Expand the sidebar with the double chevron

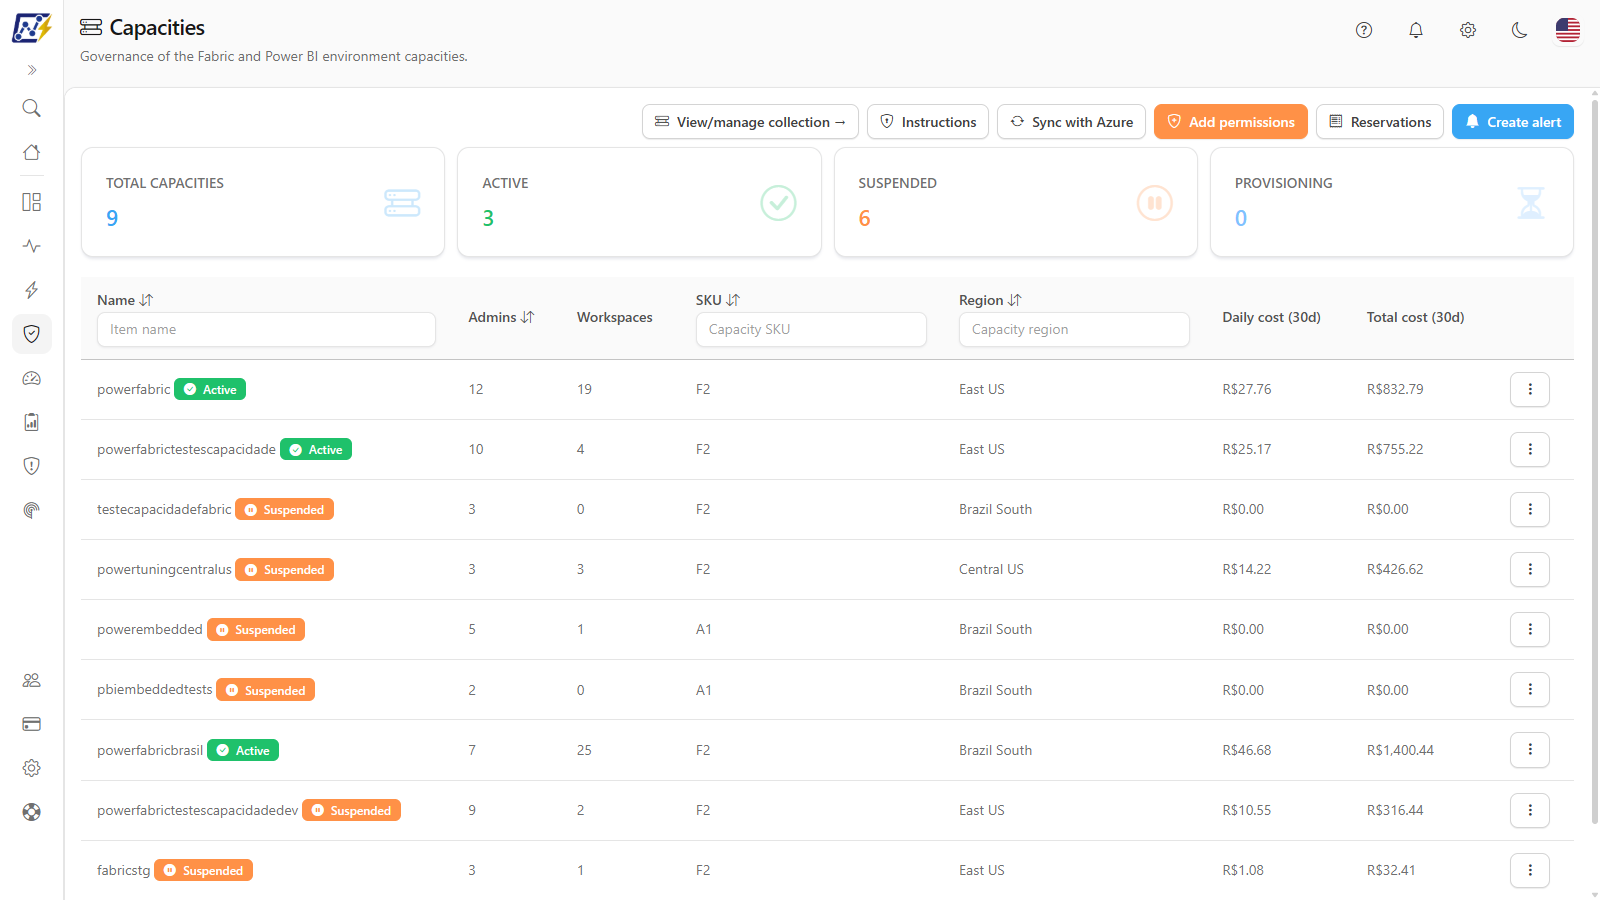click(x=32, y=70)
